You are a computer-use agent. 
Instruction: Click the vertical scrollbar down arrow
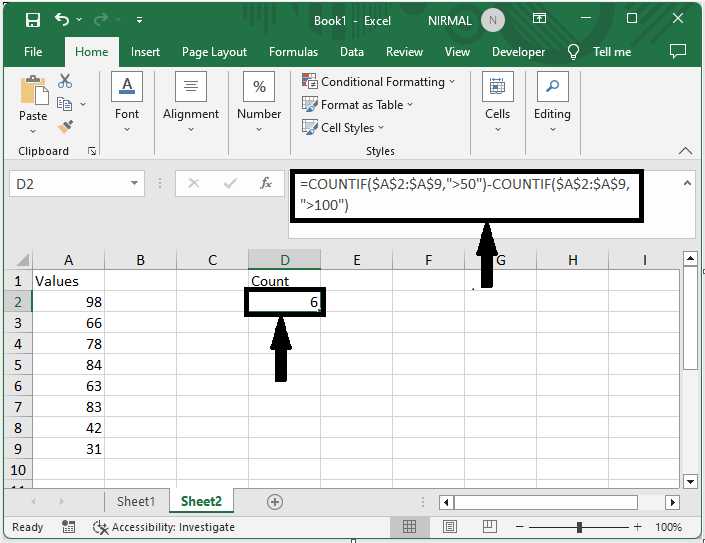tap(690, 481)
